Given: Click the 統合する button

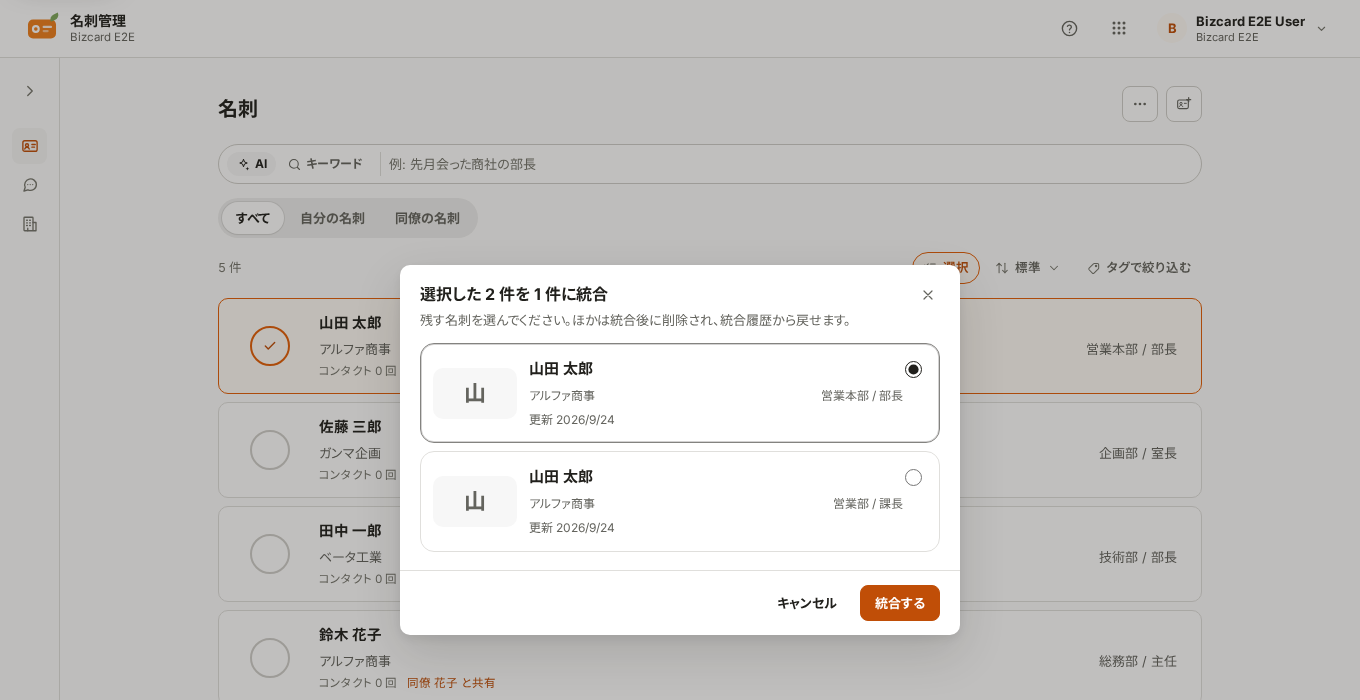Looking at the screenshot, I should click(x=900, y=603).
